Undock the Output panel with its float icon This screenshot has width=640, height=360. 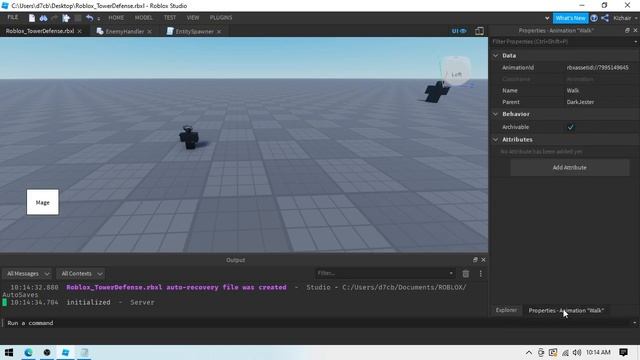coord(475,260)
